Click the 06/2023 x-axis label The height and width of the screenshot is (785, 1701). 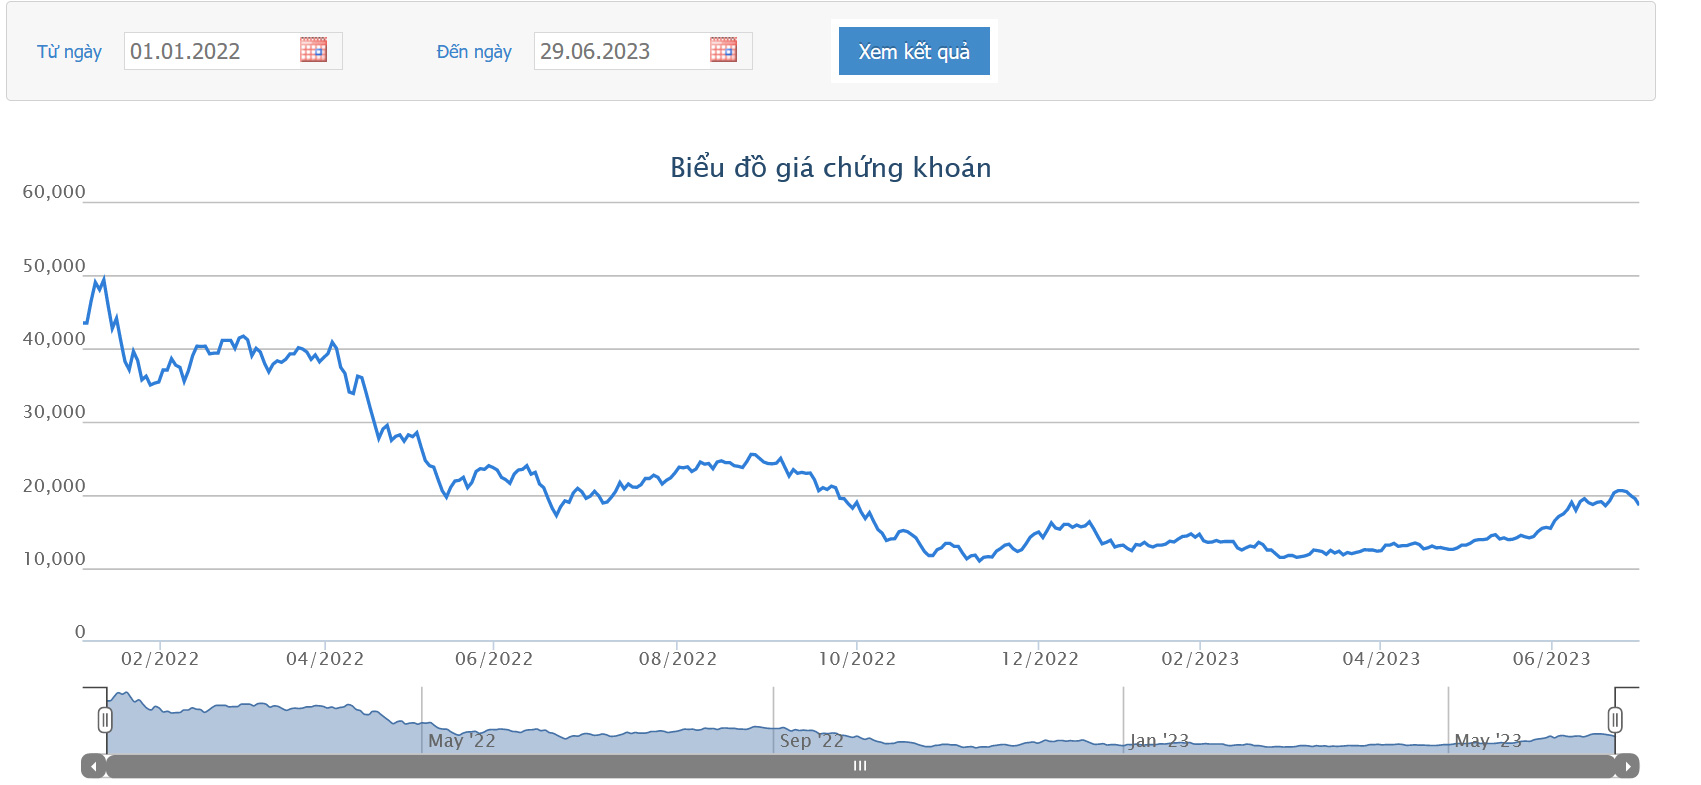1551,659
